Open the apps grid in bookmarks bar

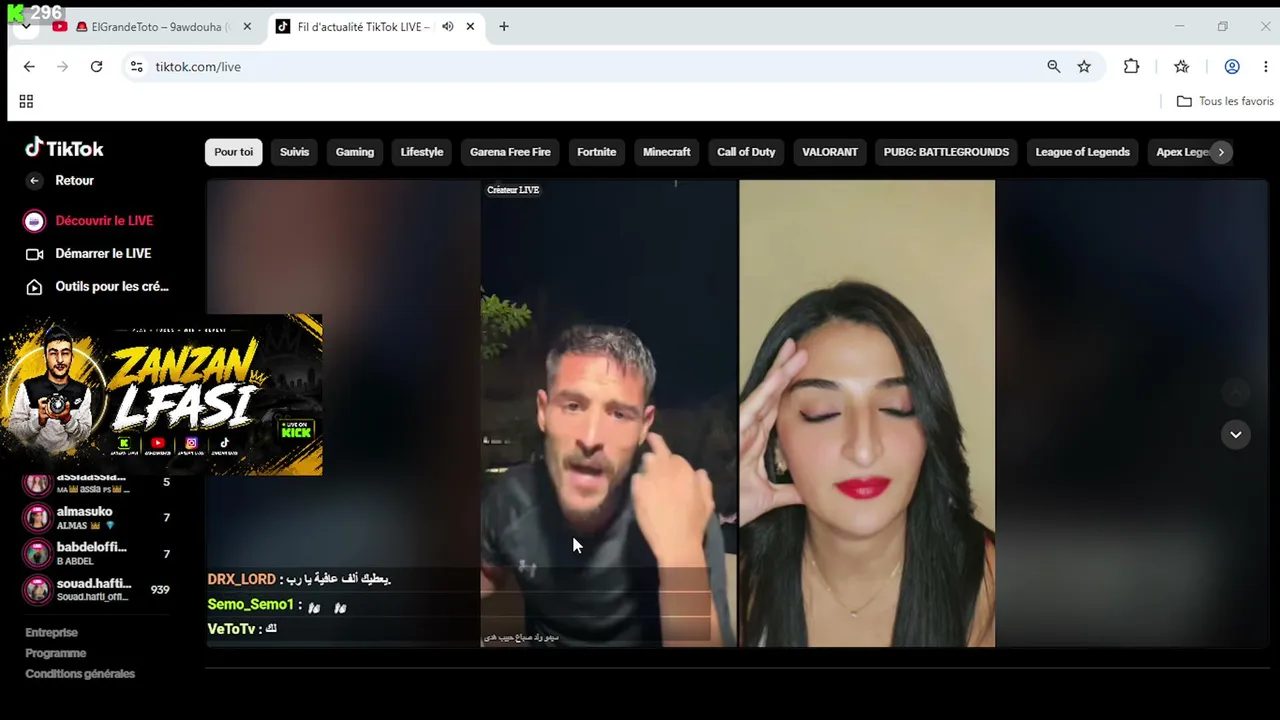tap(26, 101)
